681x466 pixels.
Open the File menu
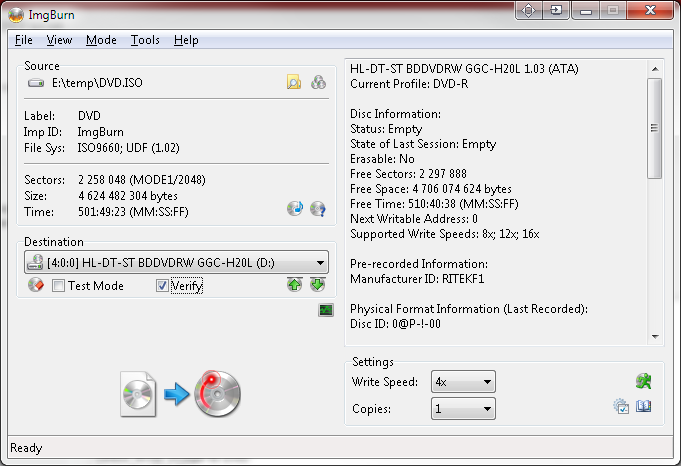pyautogui.click(x=23, y=40)
